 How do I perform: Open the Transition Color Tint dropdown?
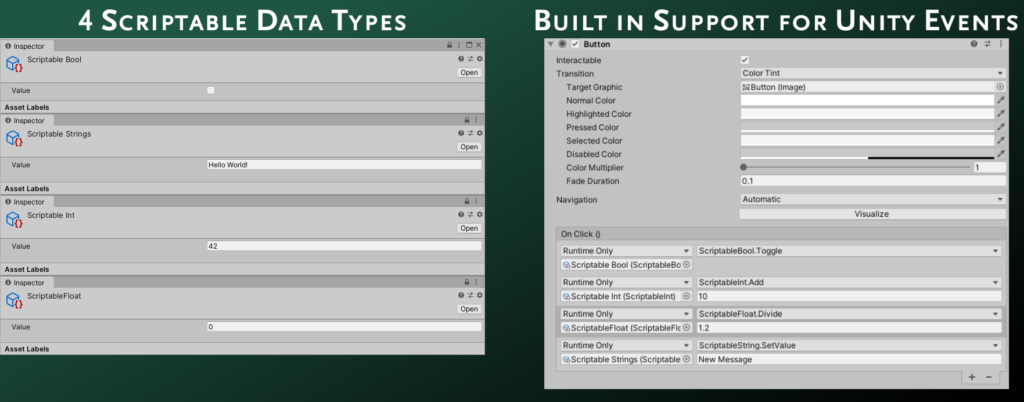pos(872,73)
